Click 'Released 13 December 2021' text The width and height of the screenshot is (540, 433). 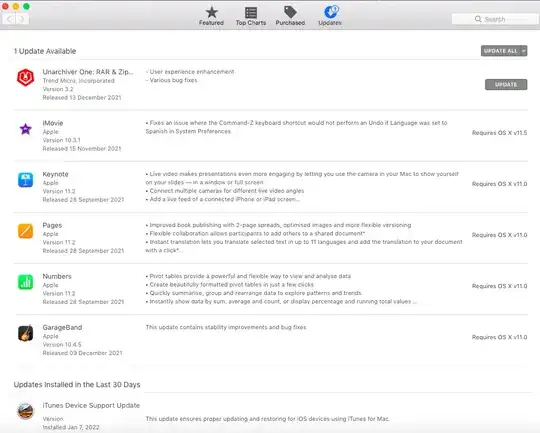click(x=82, y=97)
